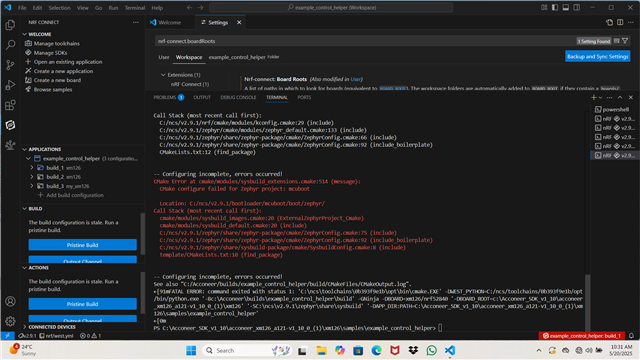Click Manage SDKs entry
Viewport: 640px width, 360px height.
tap(50, 53)
